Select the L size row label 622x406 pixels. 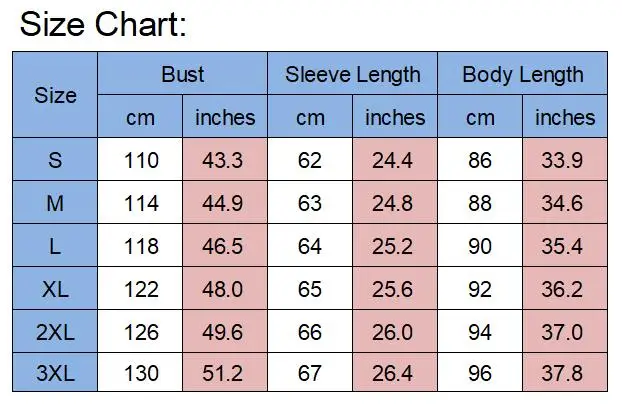coord(55,245)
